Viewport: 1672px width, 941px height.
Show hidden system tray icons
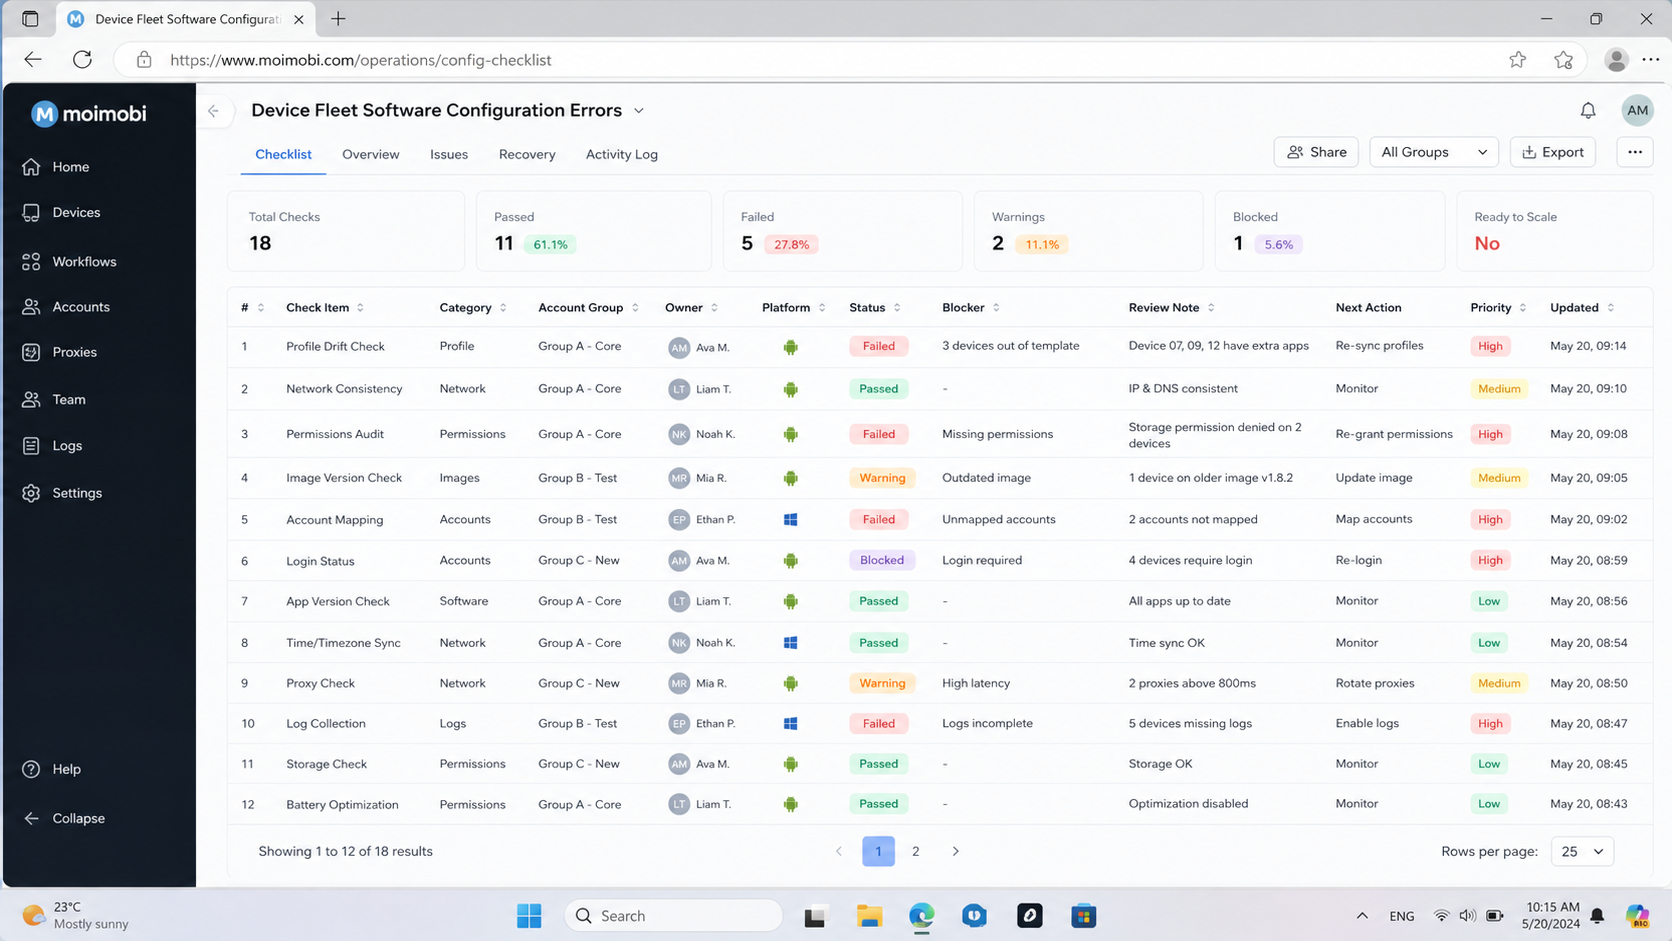[x=1362, y=916]
